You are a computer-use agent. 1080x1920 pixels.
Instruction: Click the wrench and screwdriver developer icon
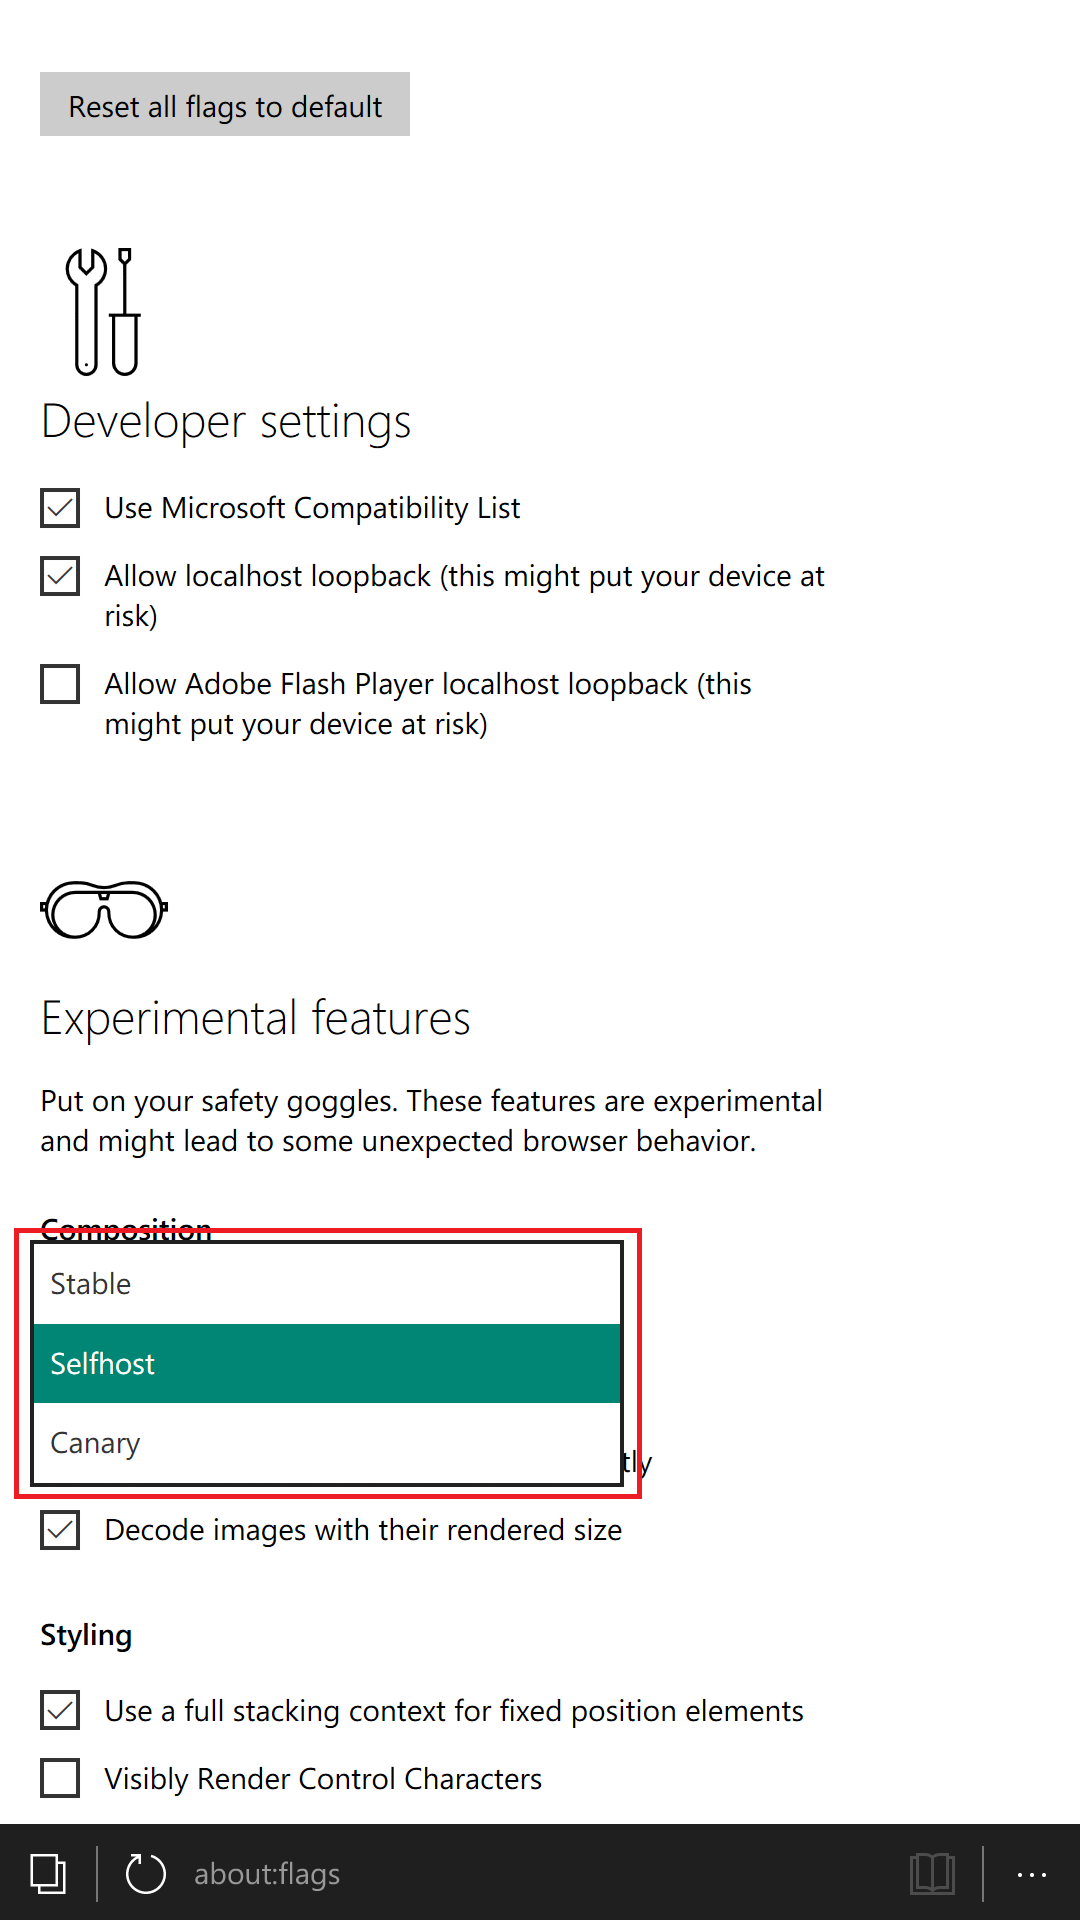point(103,312)
